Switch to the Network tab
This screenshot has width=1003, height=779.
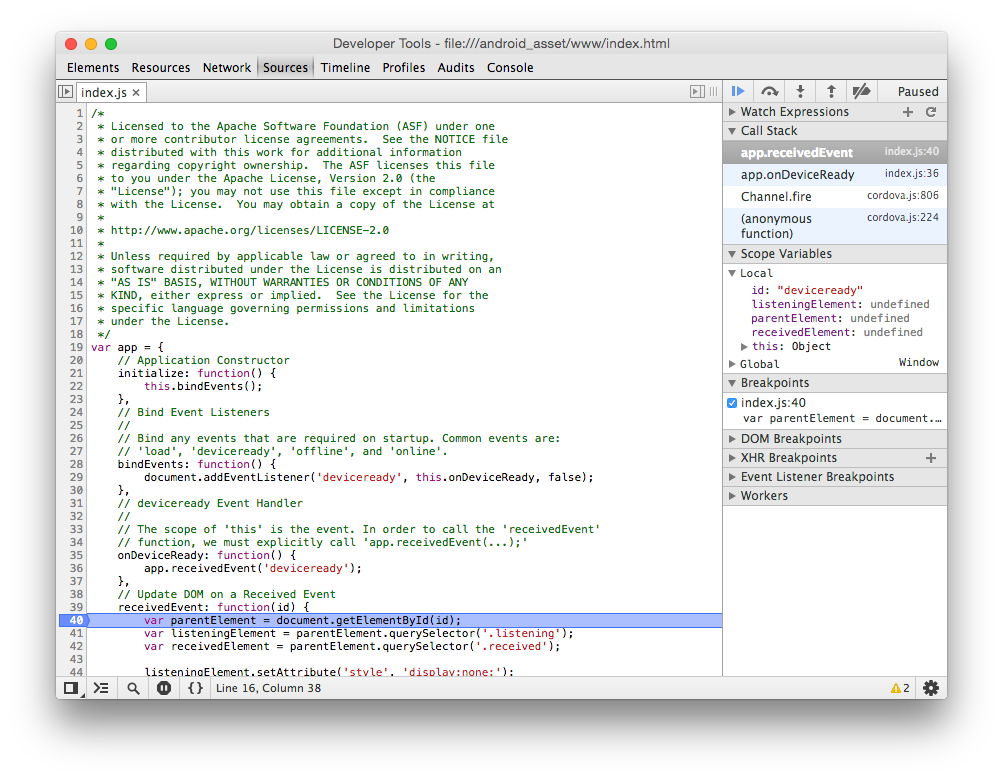pyautogui.click(x=227, y=68)
